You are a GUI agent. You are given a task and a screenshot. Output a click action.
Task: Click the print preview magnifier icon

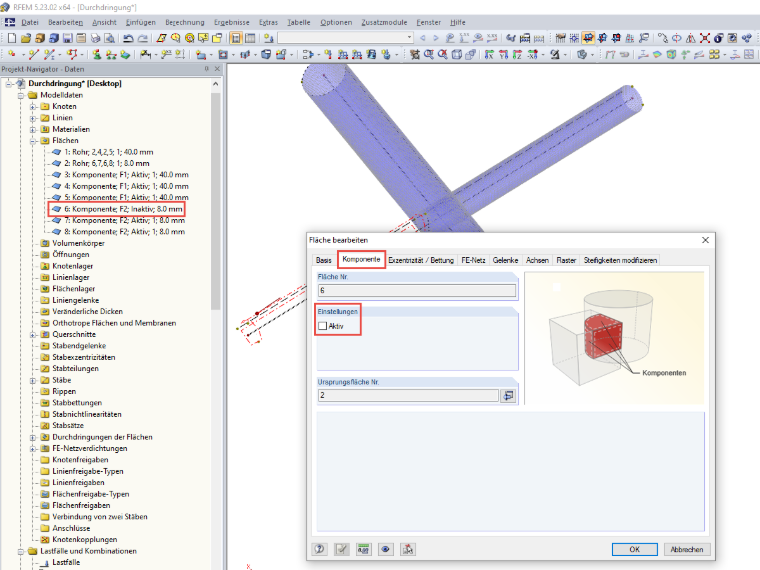click(x=110, y=38)
